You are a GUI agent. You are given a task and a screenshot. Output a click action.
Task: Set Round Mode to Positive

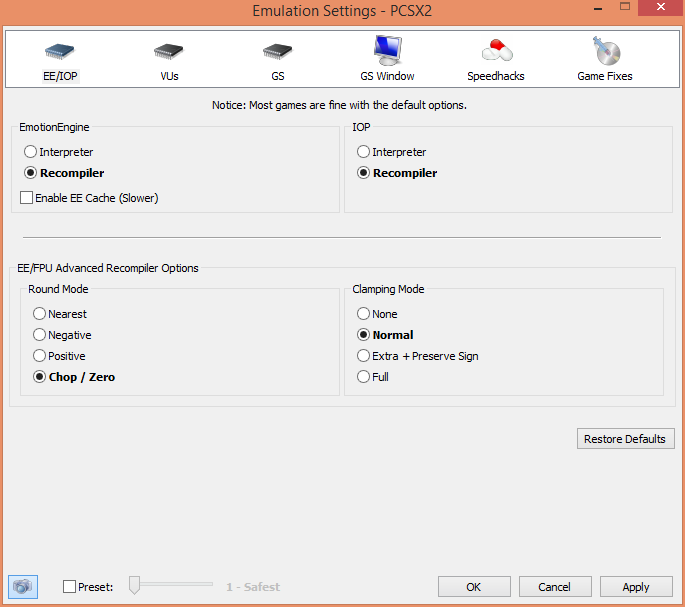pyautogui.click(x=59, y=356)
